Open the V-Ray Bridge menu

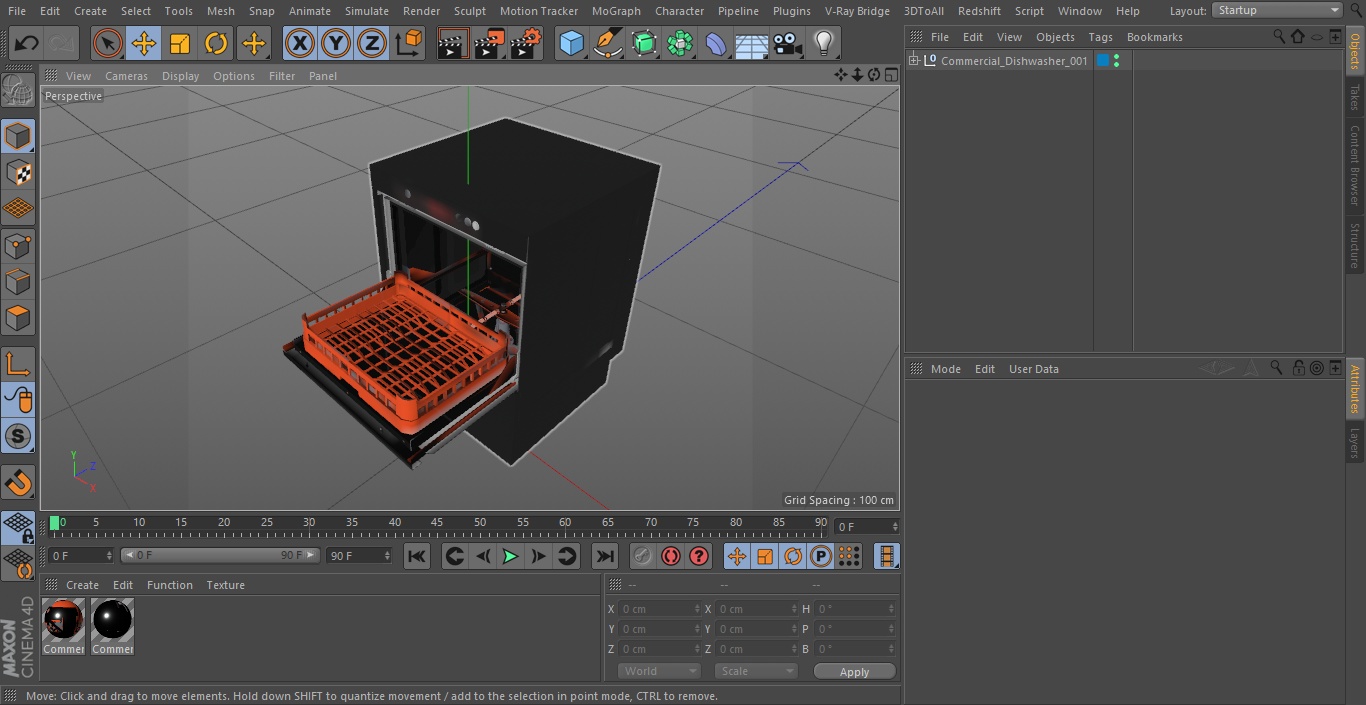pos(857,11)
